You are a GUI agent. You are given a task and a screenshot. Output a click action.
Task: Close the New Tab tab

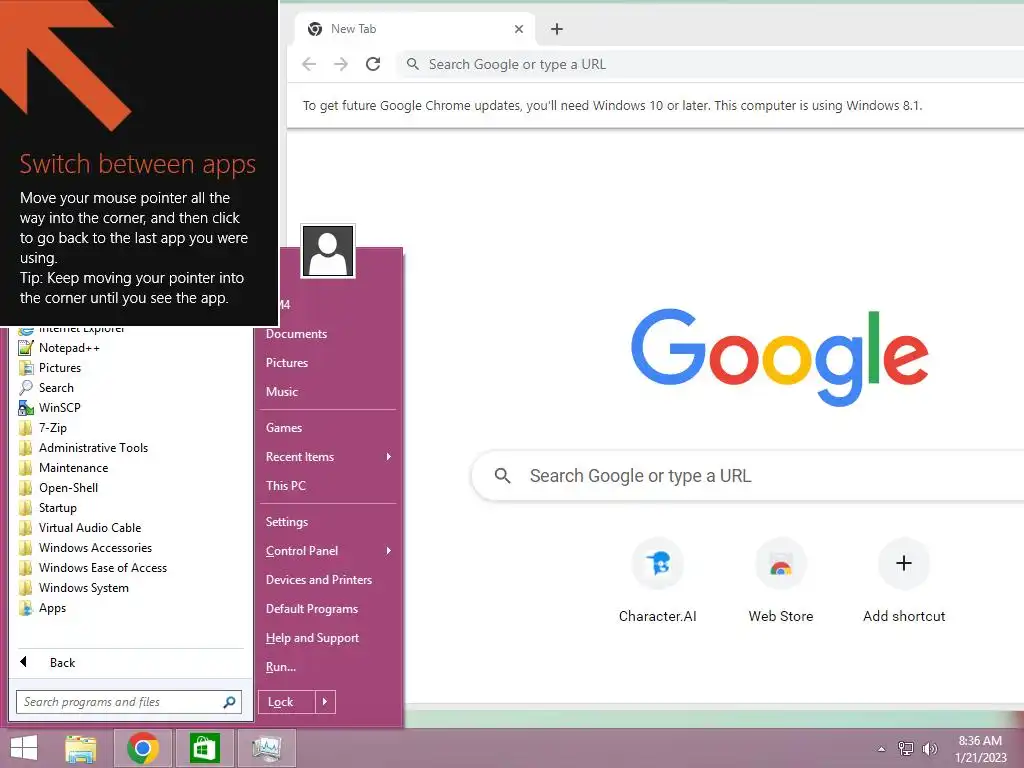pos(519,29)
